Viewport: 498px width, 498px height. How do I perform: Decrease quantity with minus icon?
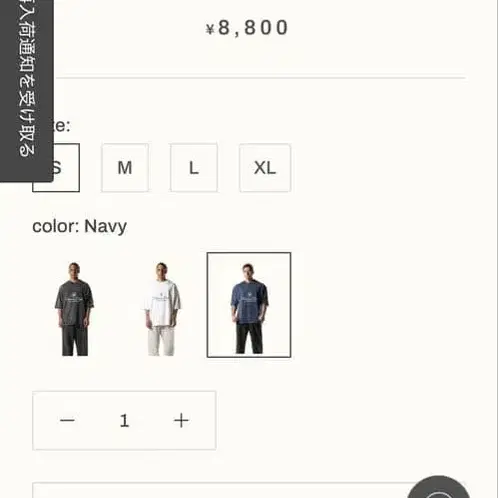tap(67, 420)
